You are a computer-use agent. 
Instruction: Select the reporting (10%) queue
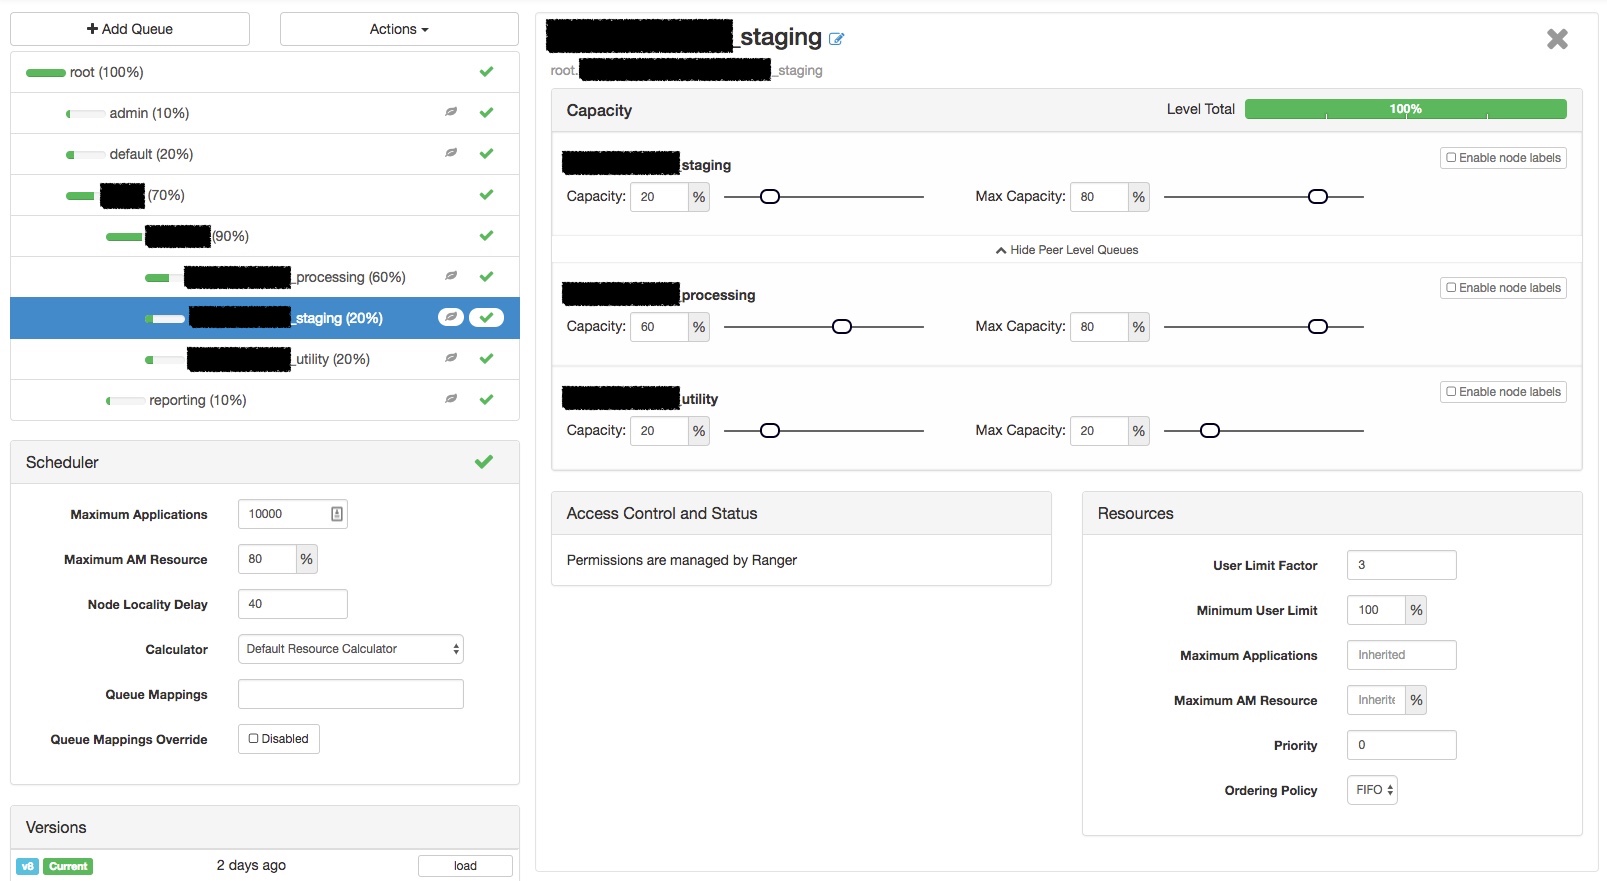tap(198, 400)
